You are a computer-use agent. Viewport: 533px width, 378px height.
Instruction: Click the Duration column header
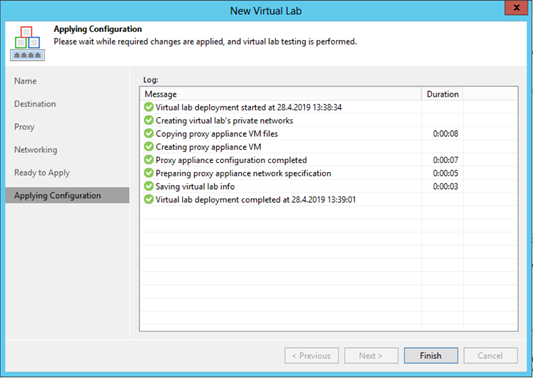442,94
